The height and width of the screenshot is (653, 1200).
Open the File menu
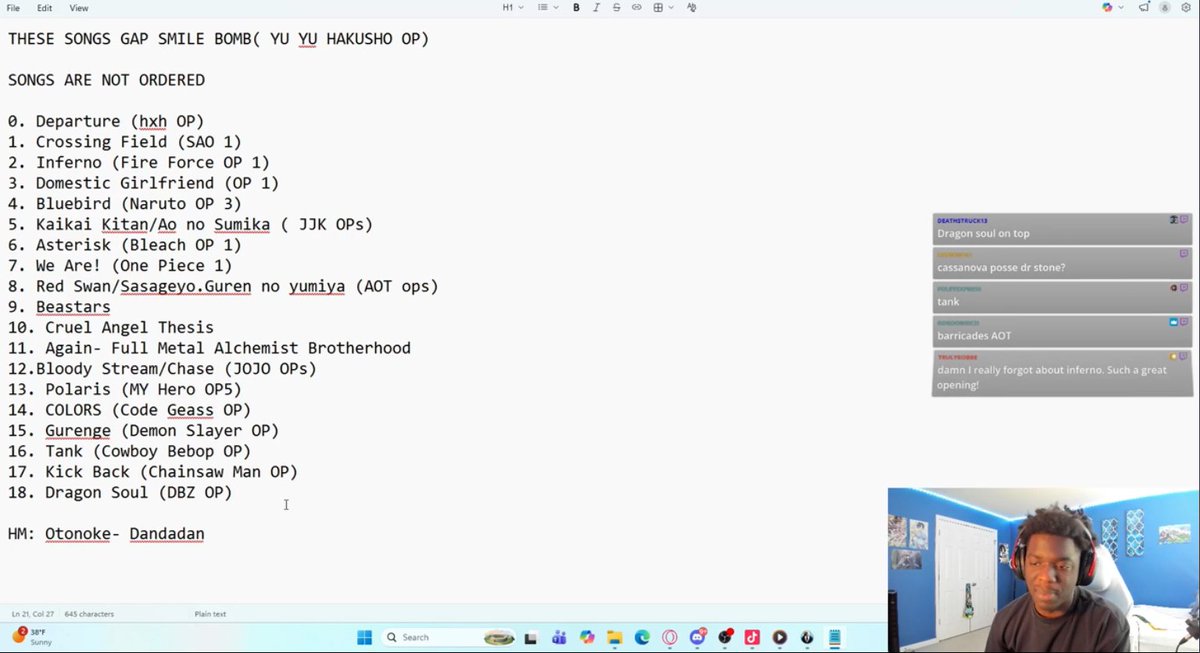click(x=13, y=8)
